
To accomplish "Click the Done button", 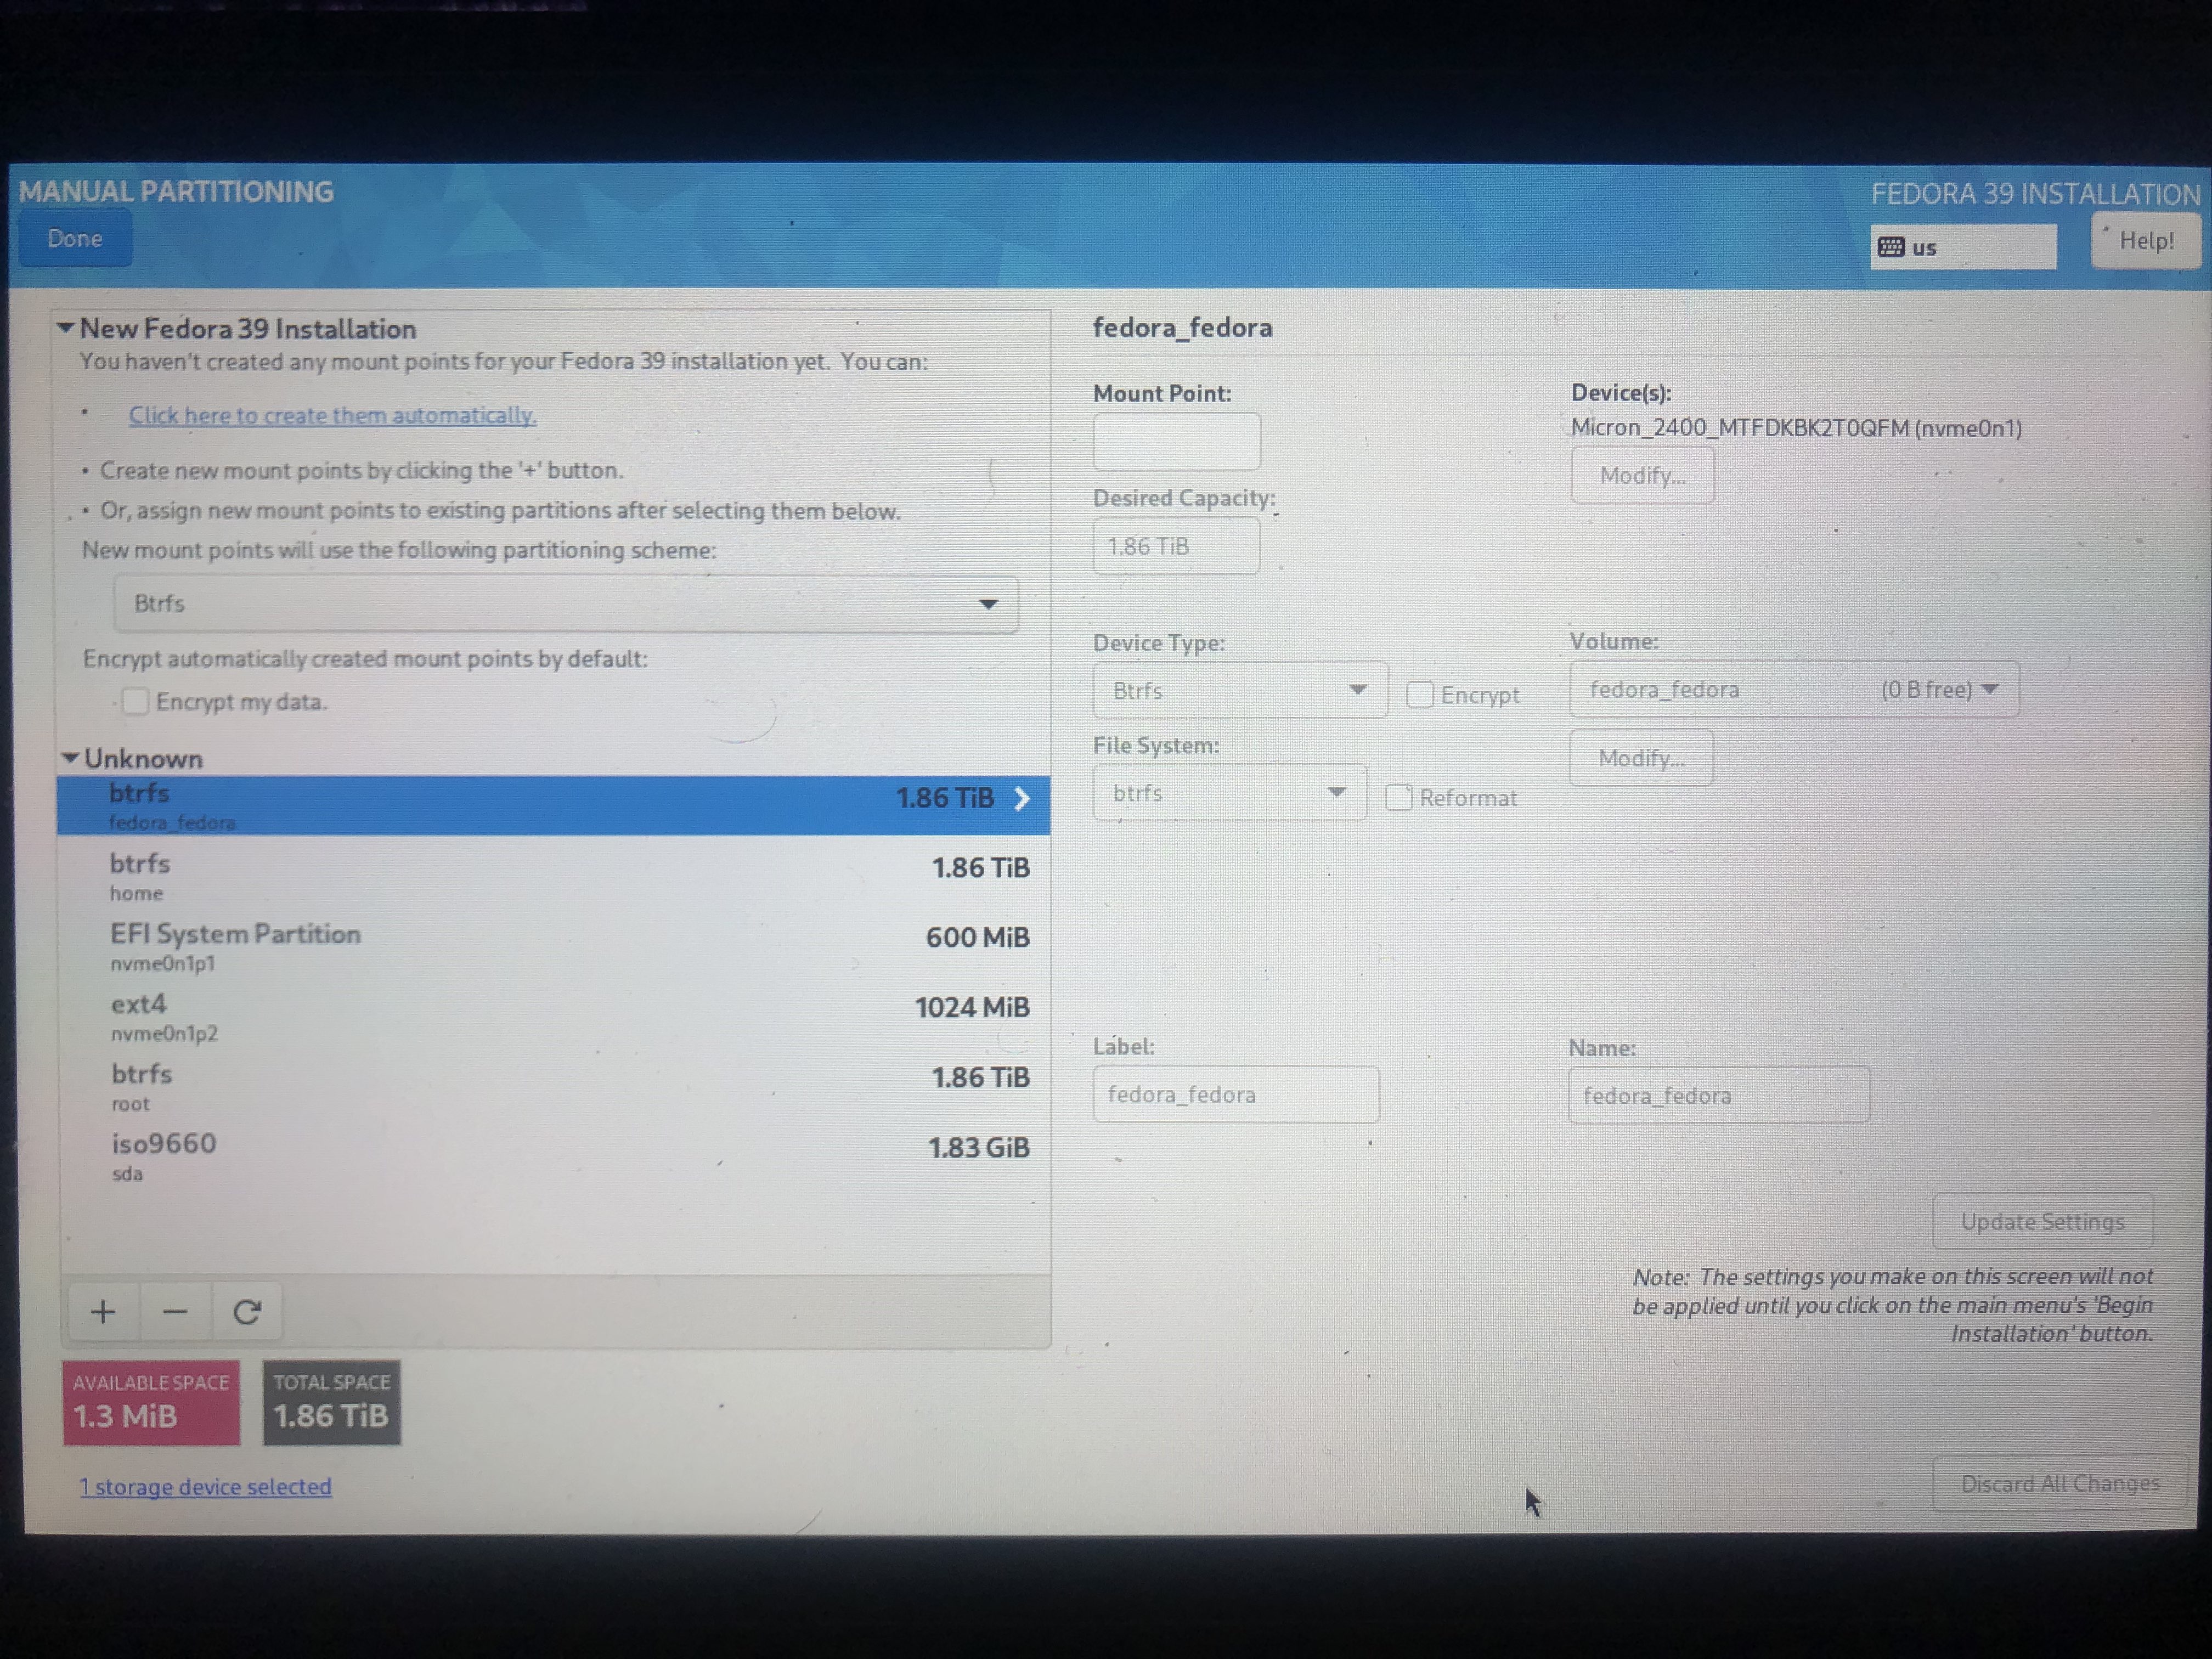I will pos(75,239).
